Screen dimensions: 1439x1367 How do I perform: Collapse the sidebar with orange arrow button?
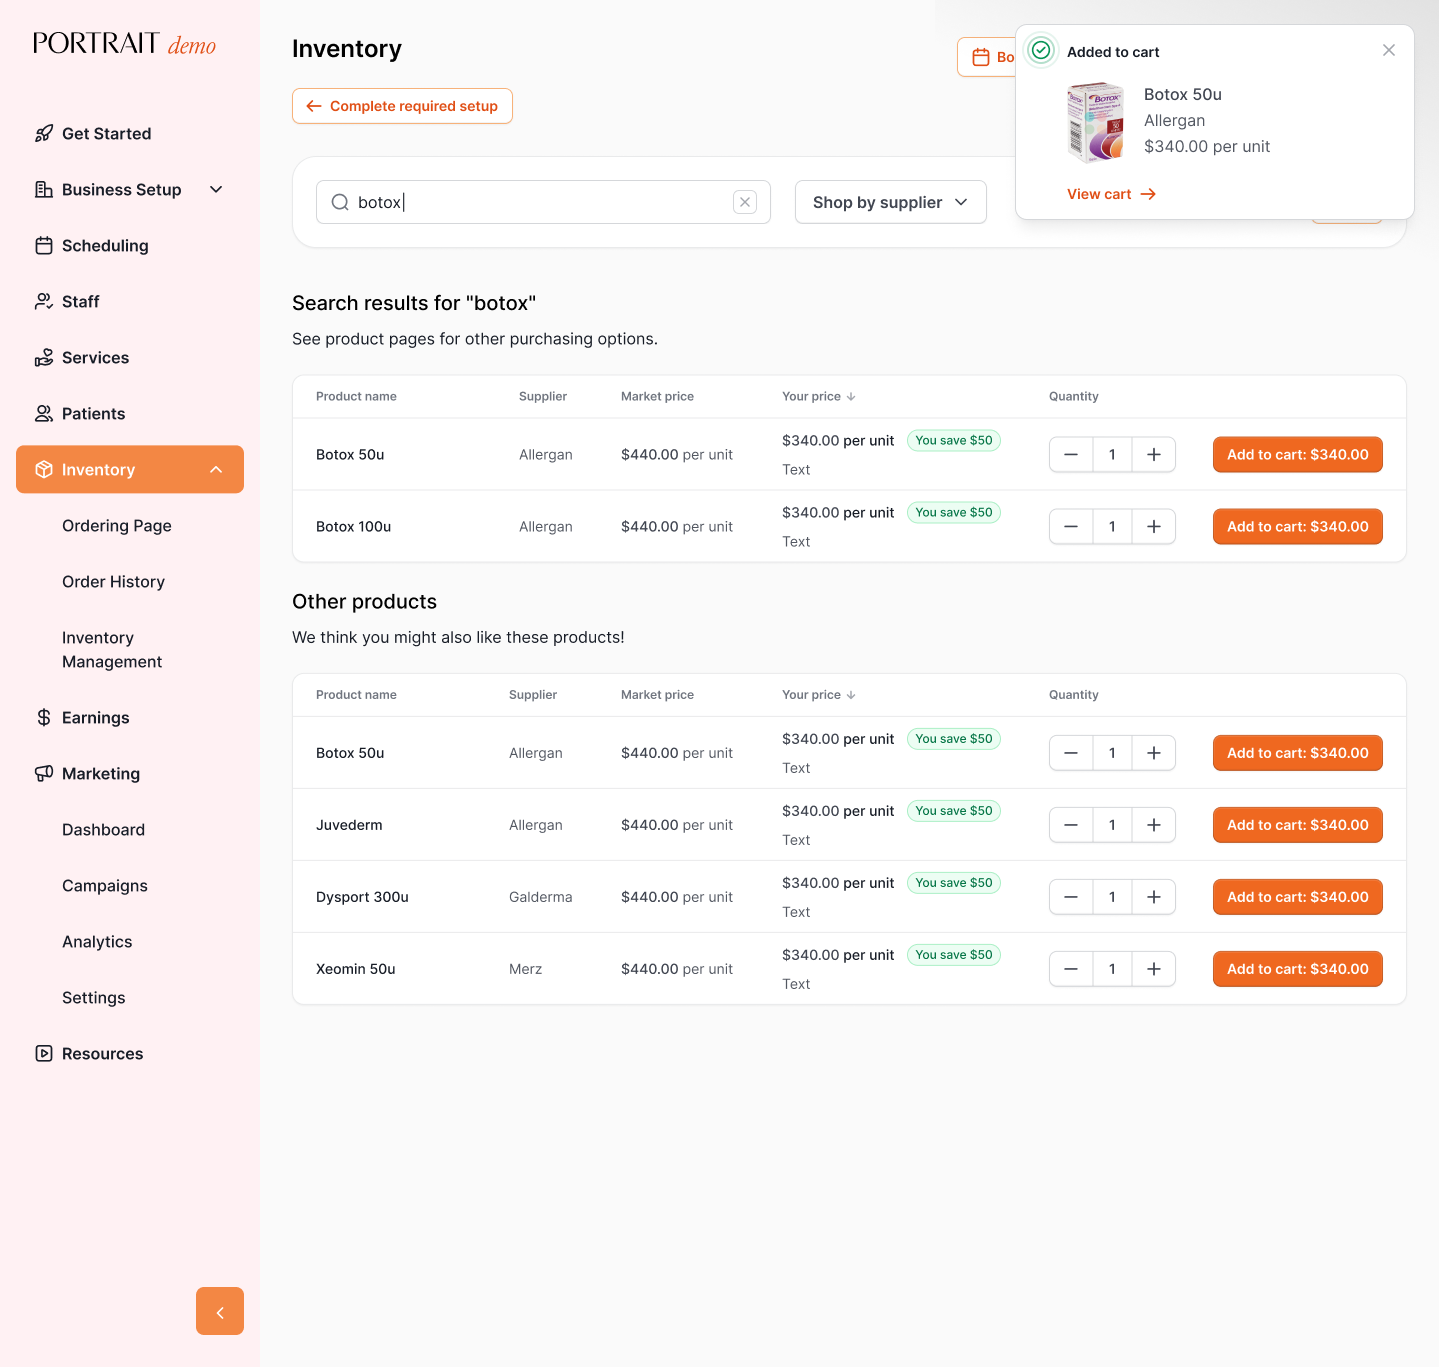[220, 1311]
